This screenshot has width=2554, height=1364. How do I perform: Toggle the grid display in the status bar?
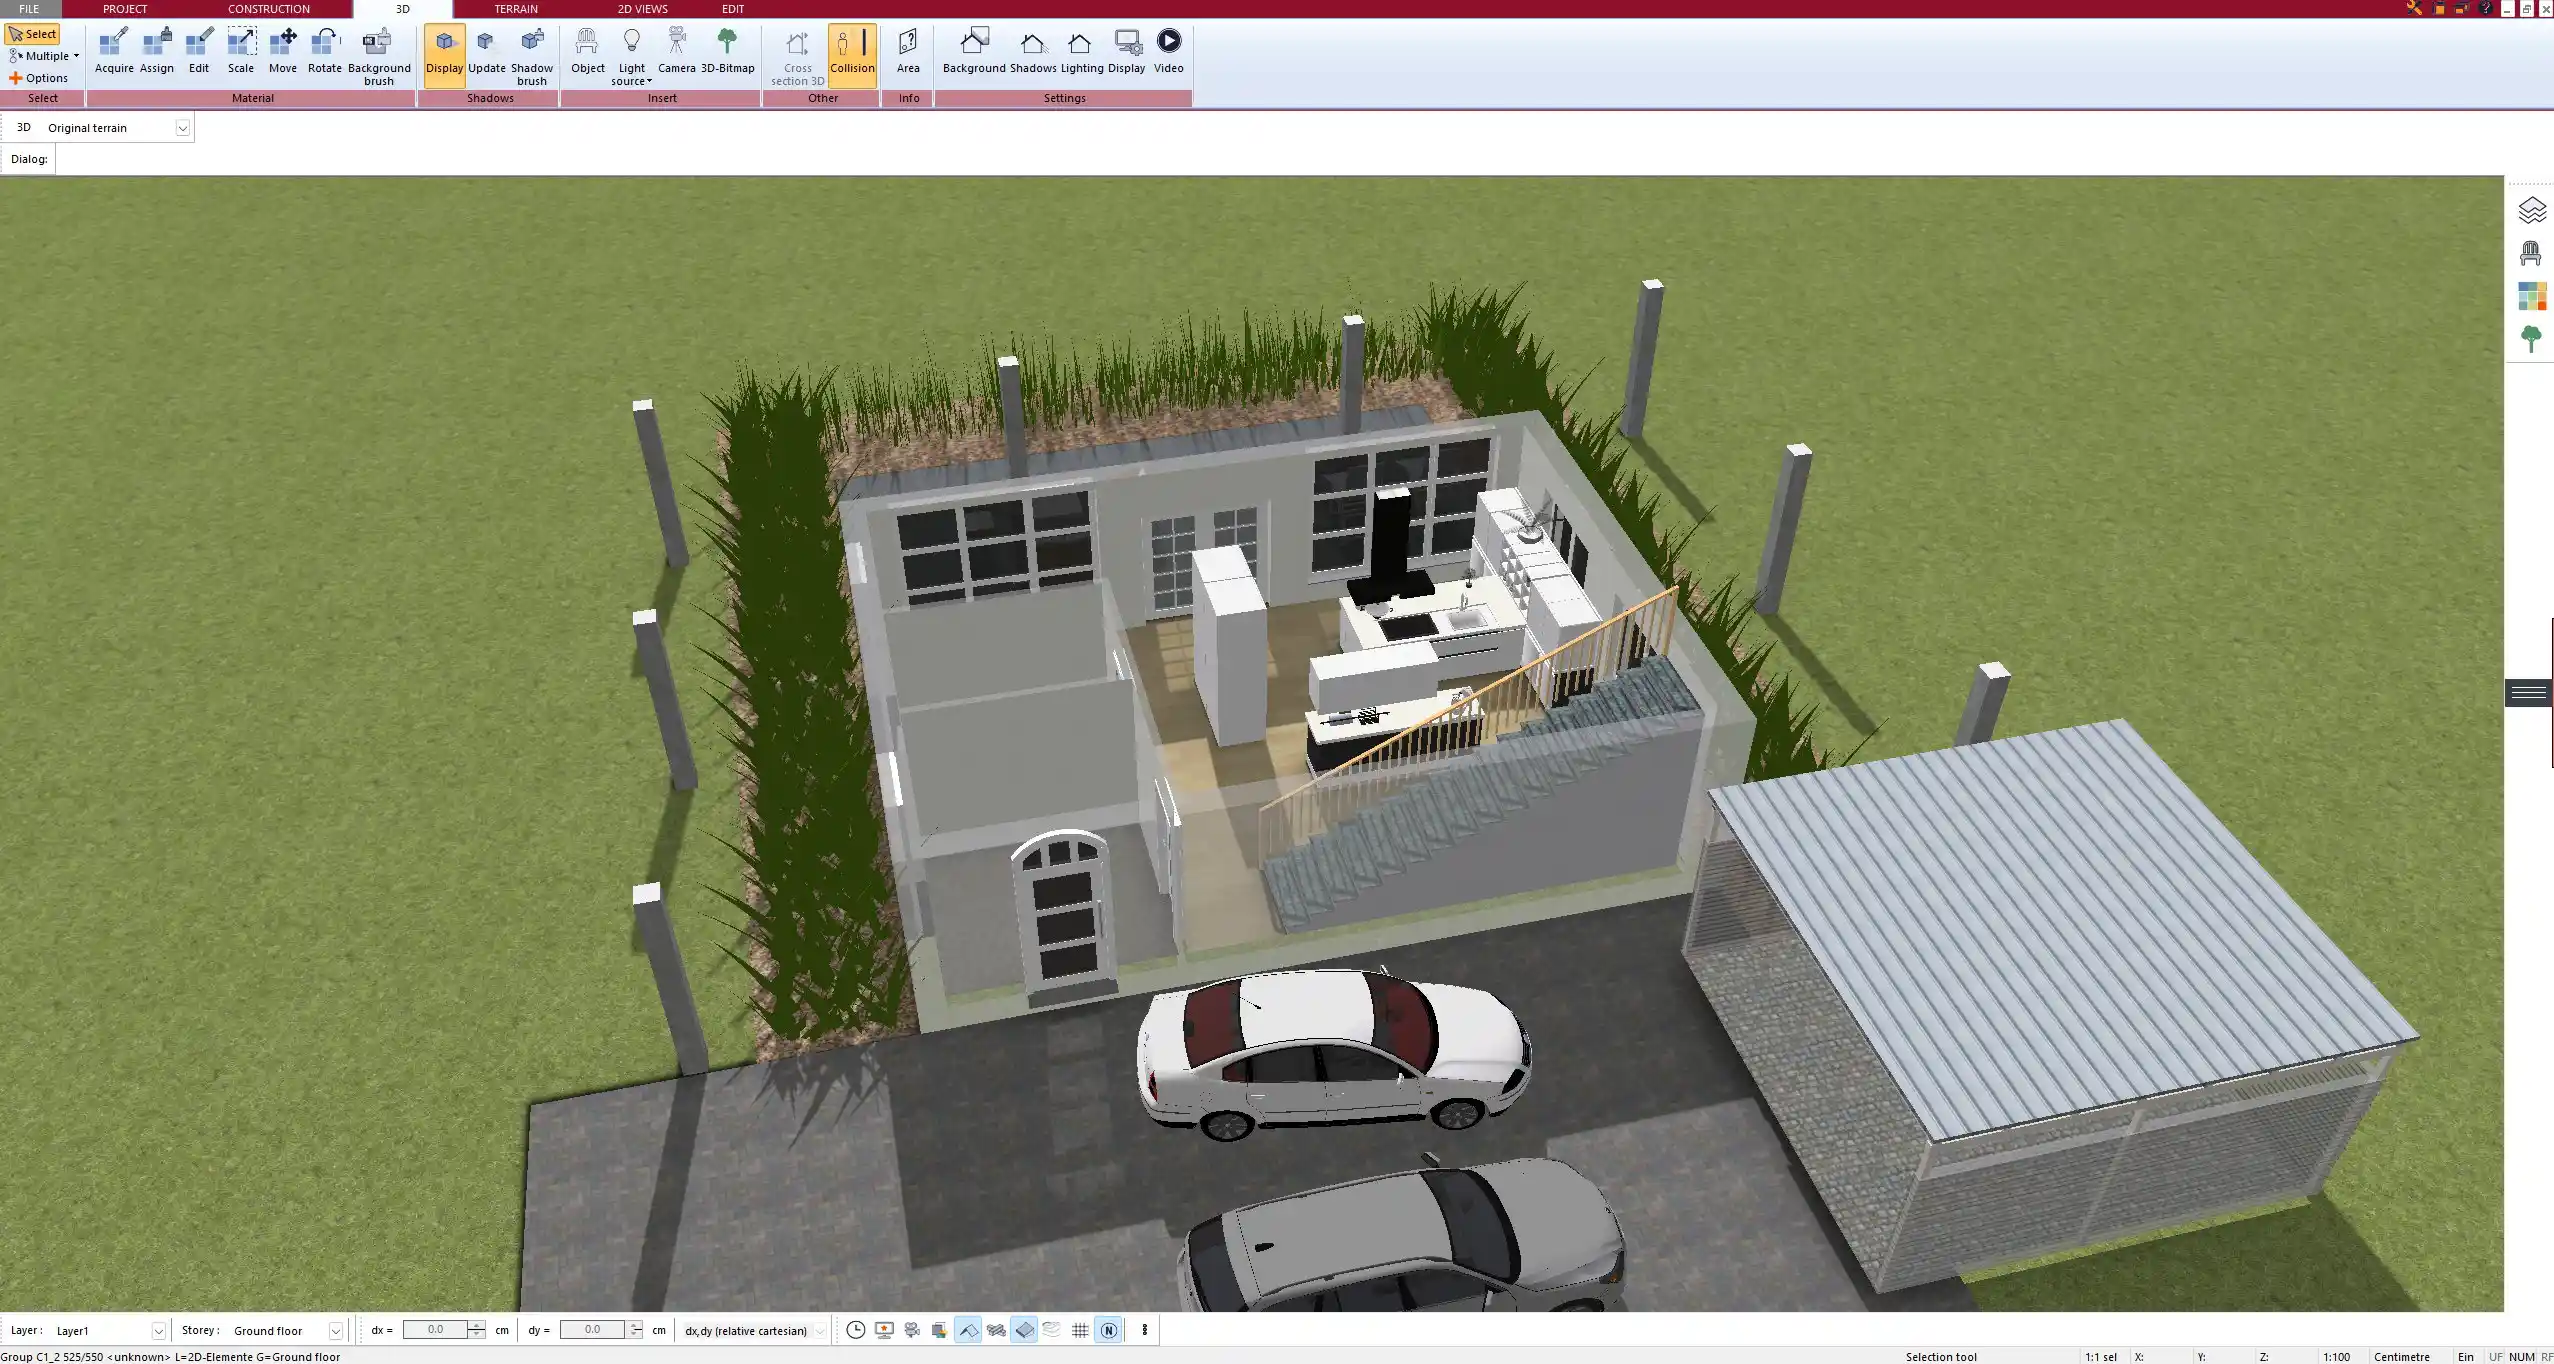[1080, 1330]
